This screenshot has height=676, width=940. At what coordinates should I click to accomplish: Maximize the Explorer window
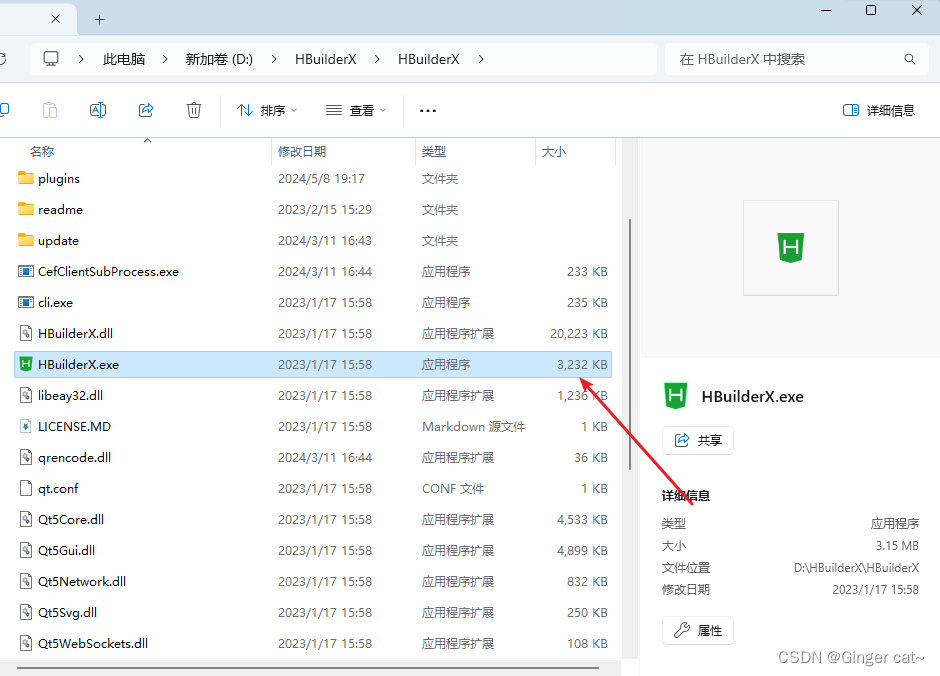[871, 10]
